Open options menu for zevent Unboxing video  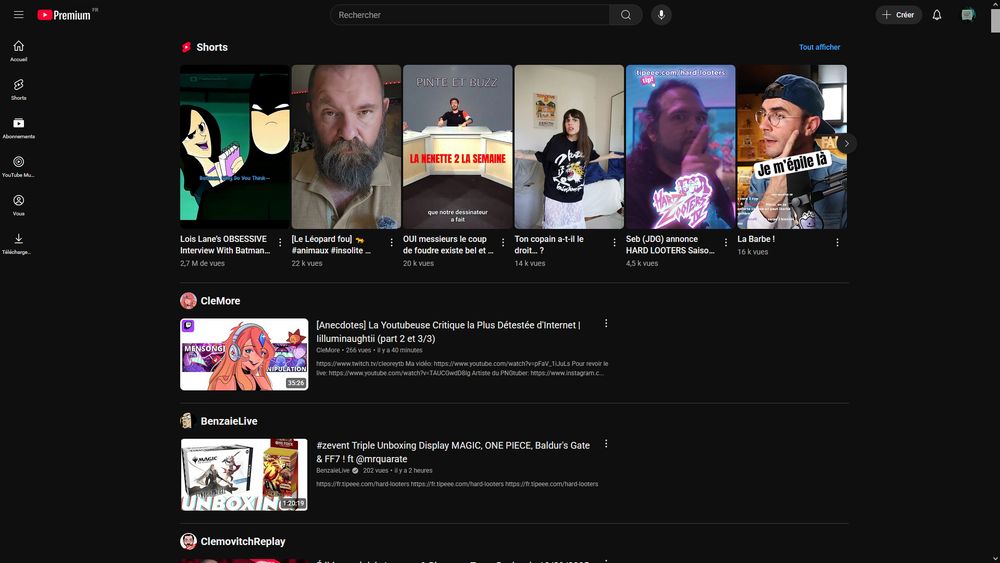(606, 444)
